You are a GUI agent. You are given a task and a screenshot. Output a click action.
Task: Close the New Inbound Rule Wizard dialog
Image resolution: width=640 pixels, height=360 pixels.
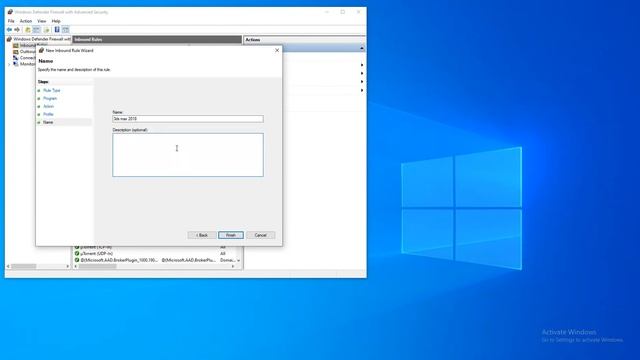(277, 50)
